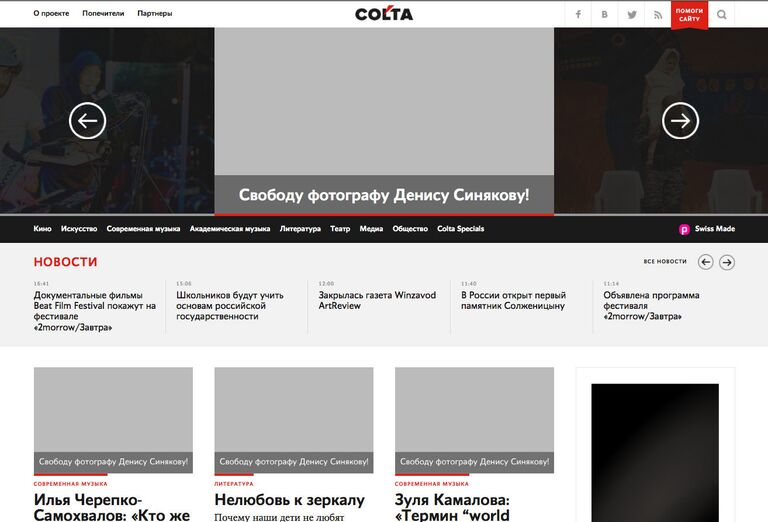Open the 'Общество' section
Viewport: 768px width, 522px height.
coord(410,229)
